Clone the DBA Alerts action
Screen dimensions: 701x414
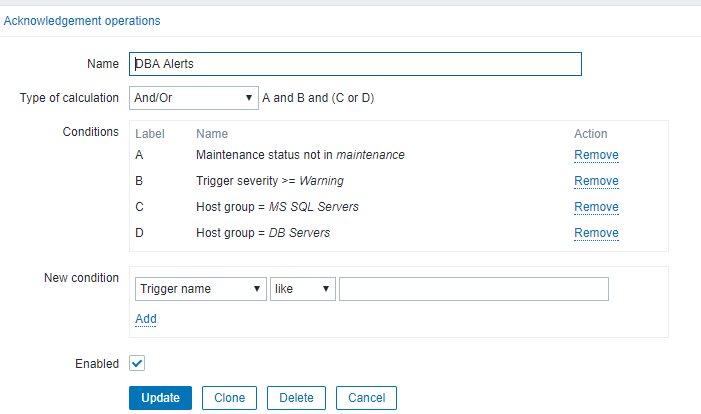pos(230,397)
